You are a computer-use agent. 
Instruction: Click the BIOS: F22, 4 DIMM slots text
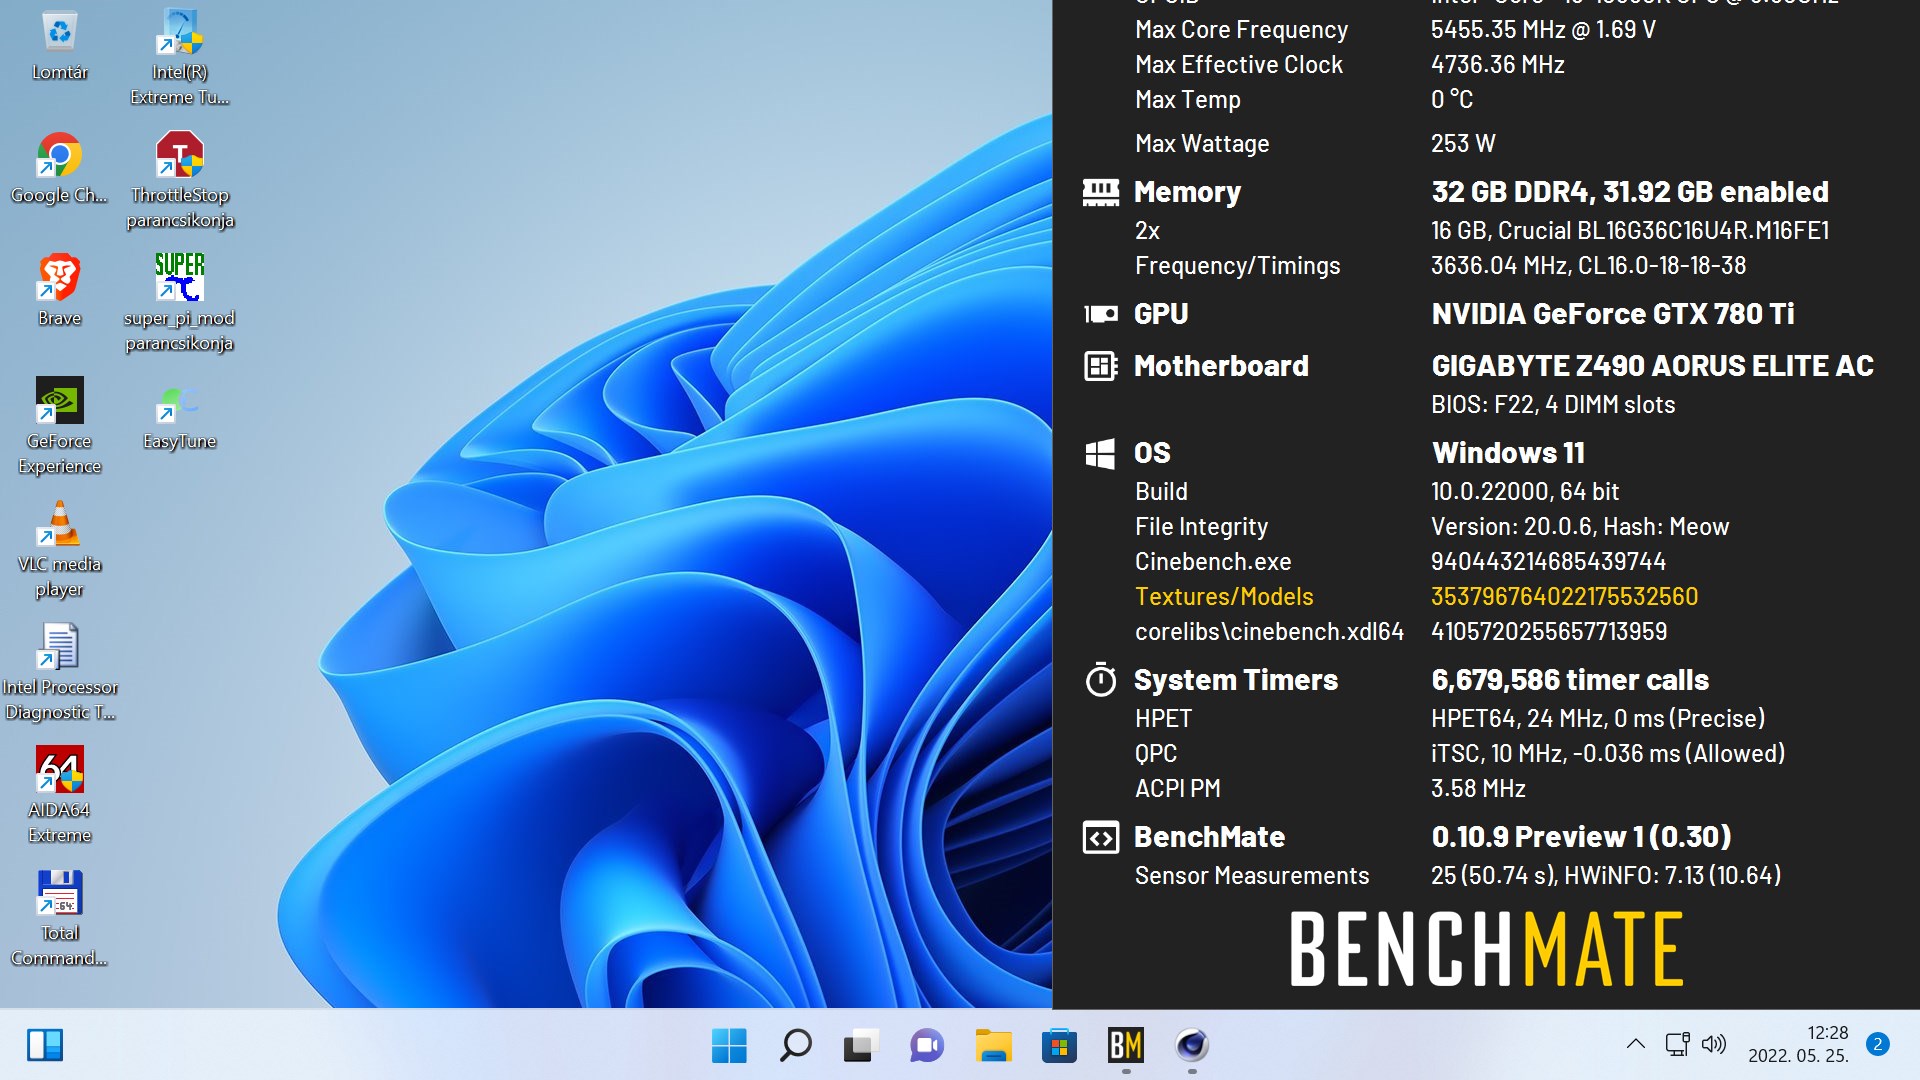click(1553, 405)
